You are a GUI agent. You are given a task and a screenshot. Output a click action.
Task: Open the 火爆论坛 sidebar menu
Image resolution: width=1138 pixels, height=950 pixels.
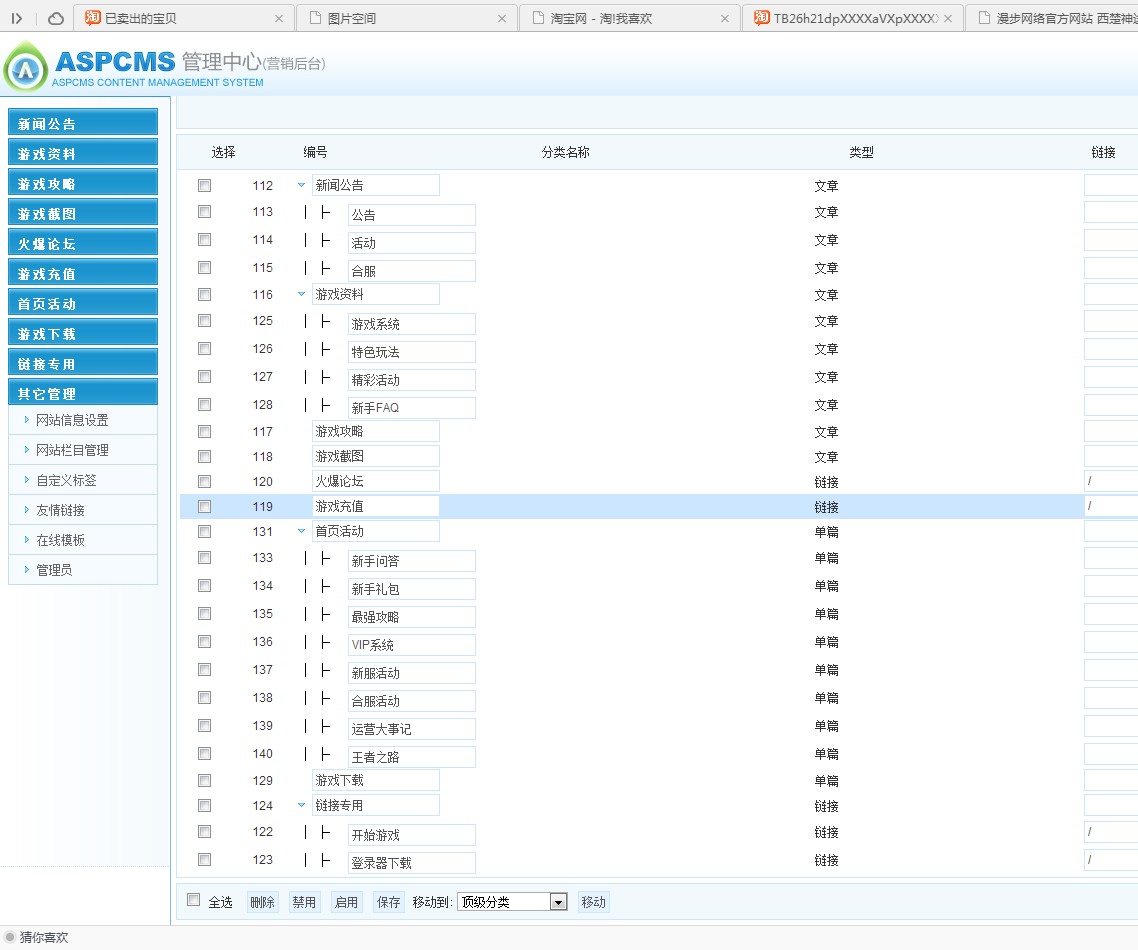(83, 242)
